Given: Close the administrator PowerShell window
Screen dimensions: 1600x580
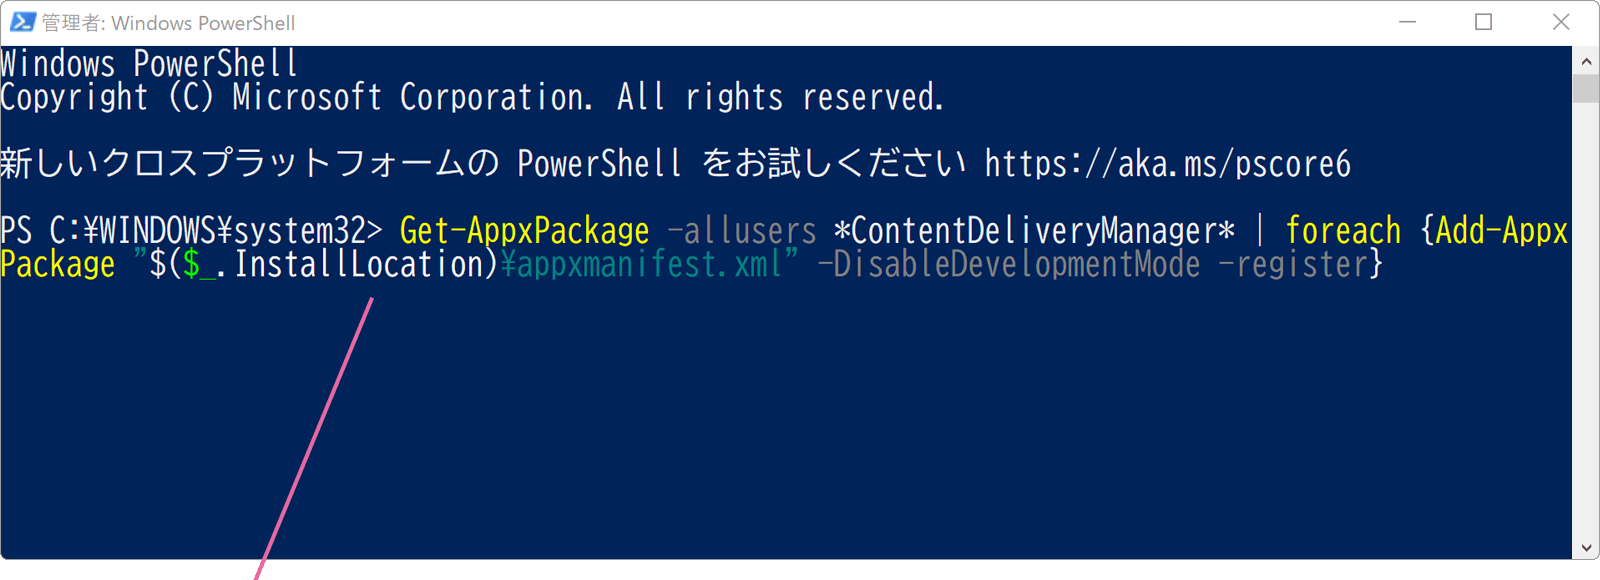Looking at the screenshot, I should click(x=1561, y=22).
